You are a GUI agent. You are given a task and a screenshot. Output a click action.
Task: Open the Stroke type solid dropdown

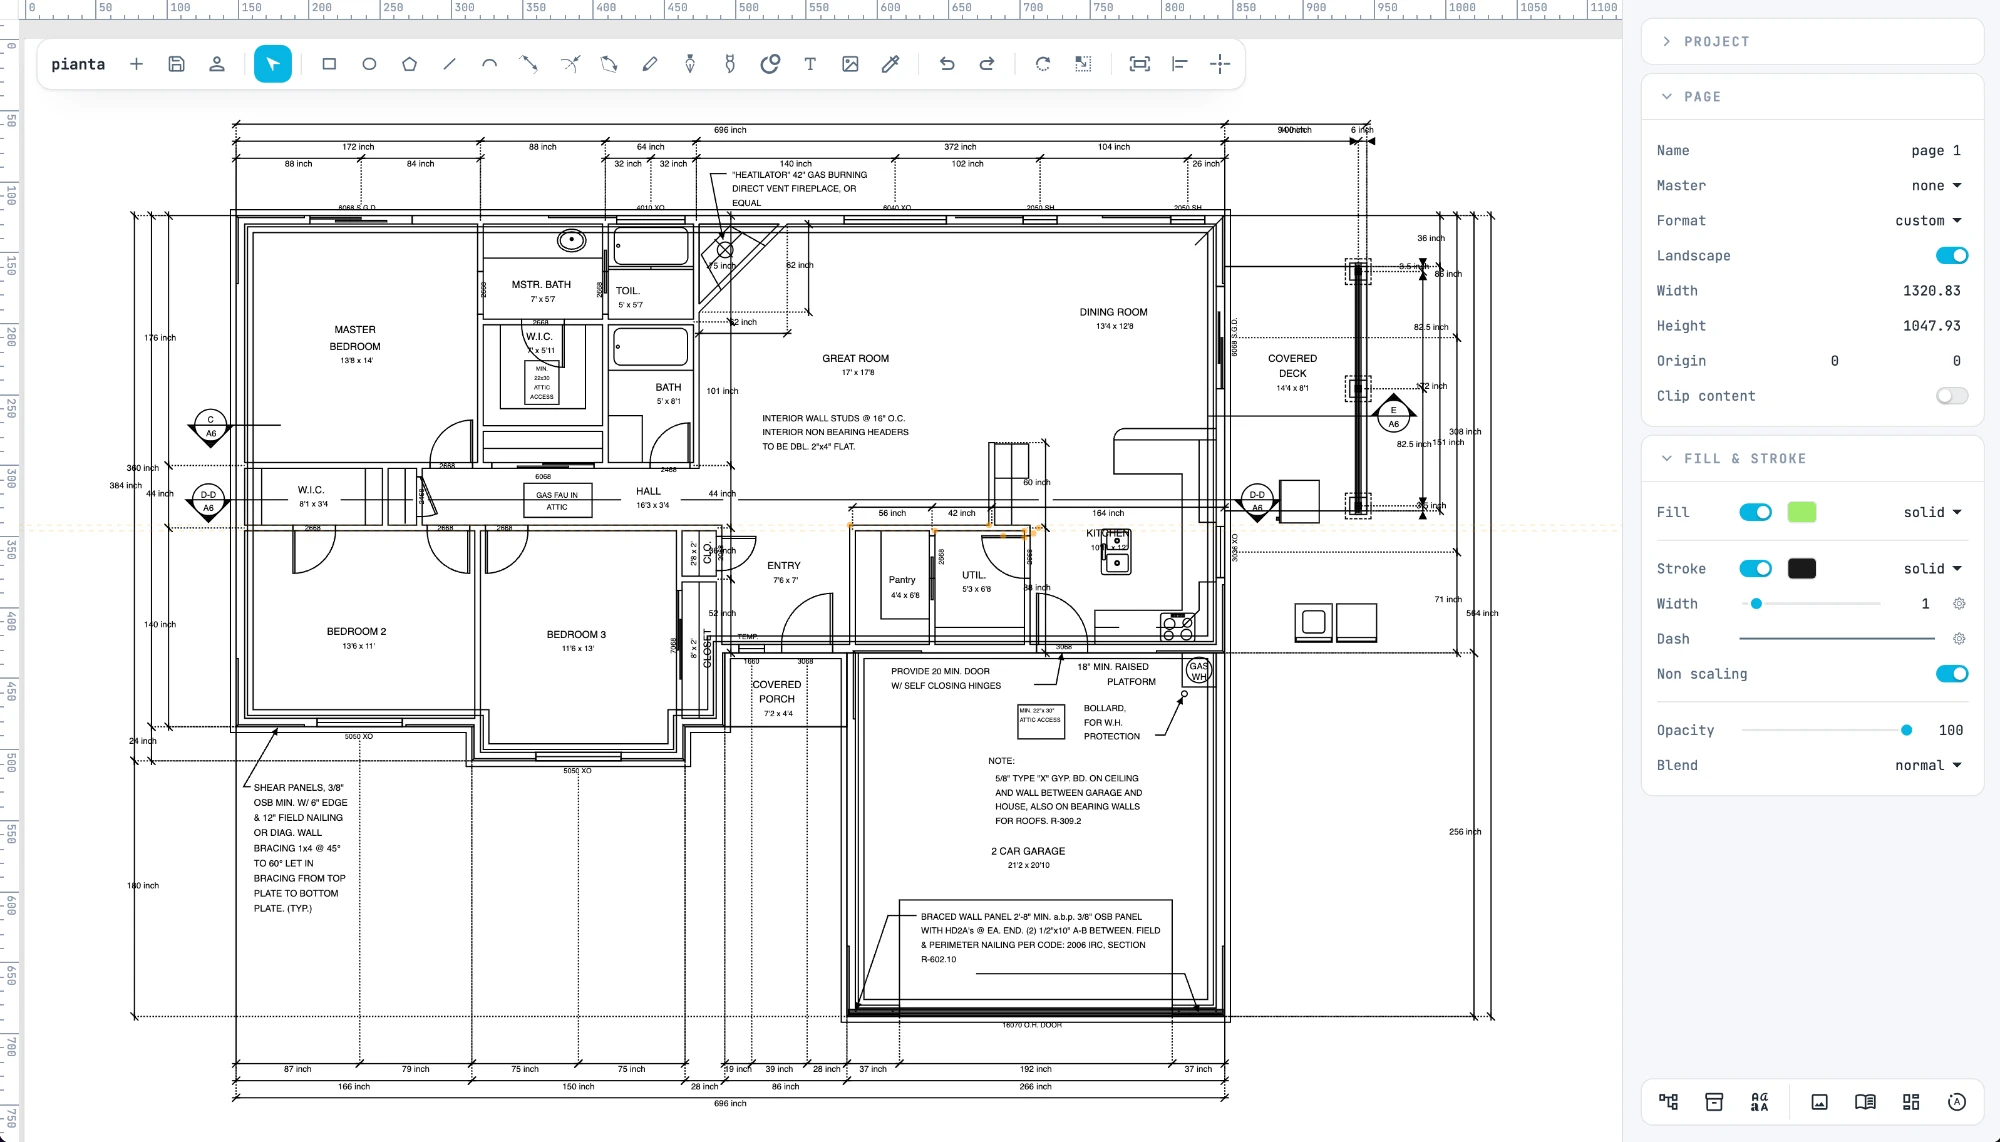[x=1932, y=569]
